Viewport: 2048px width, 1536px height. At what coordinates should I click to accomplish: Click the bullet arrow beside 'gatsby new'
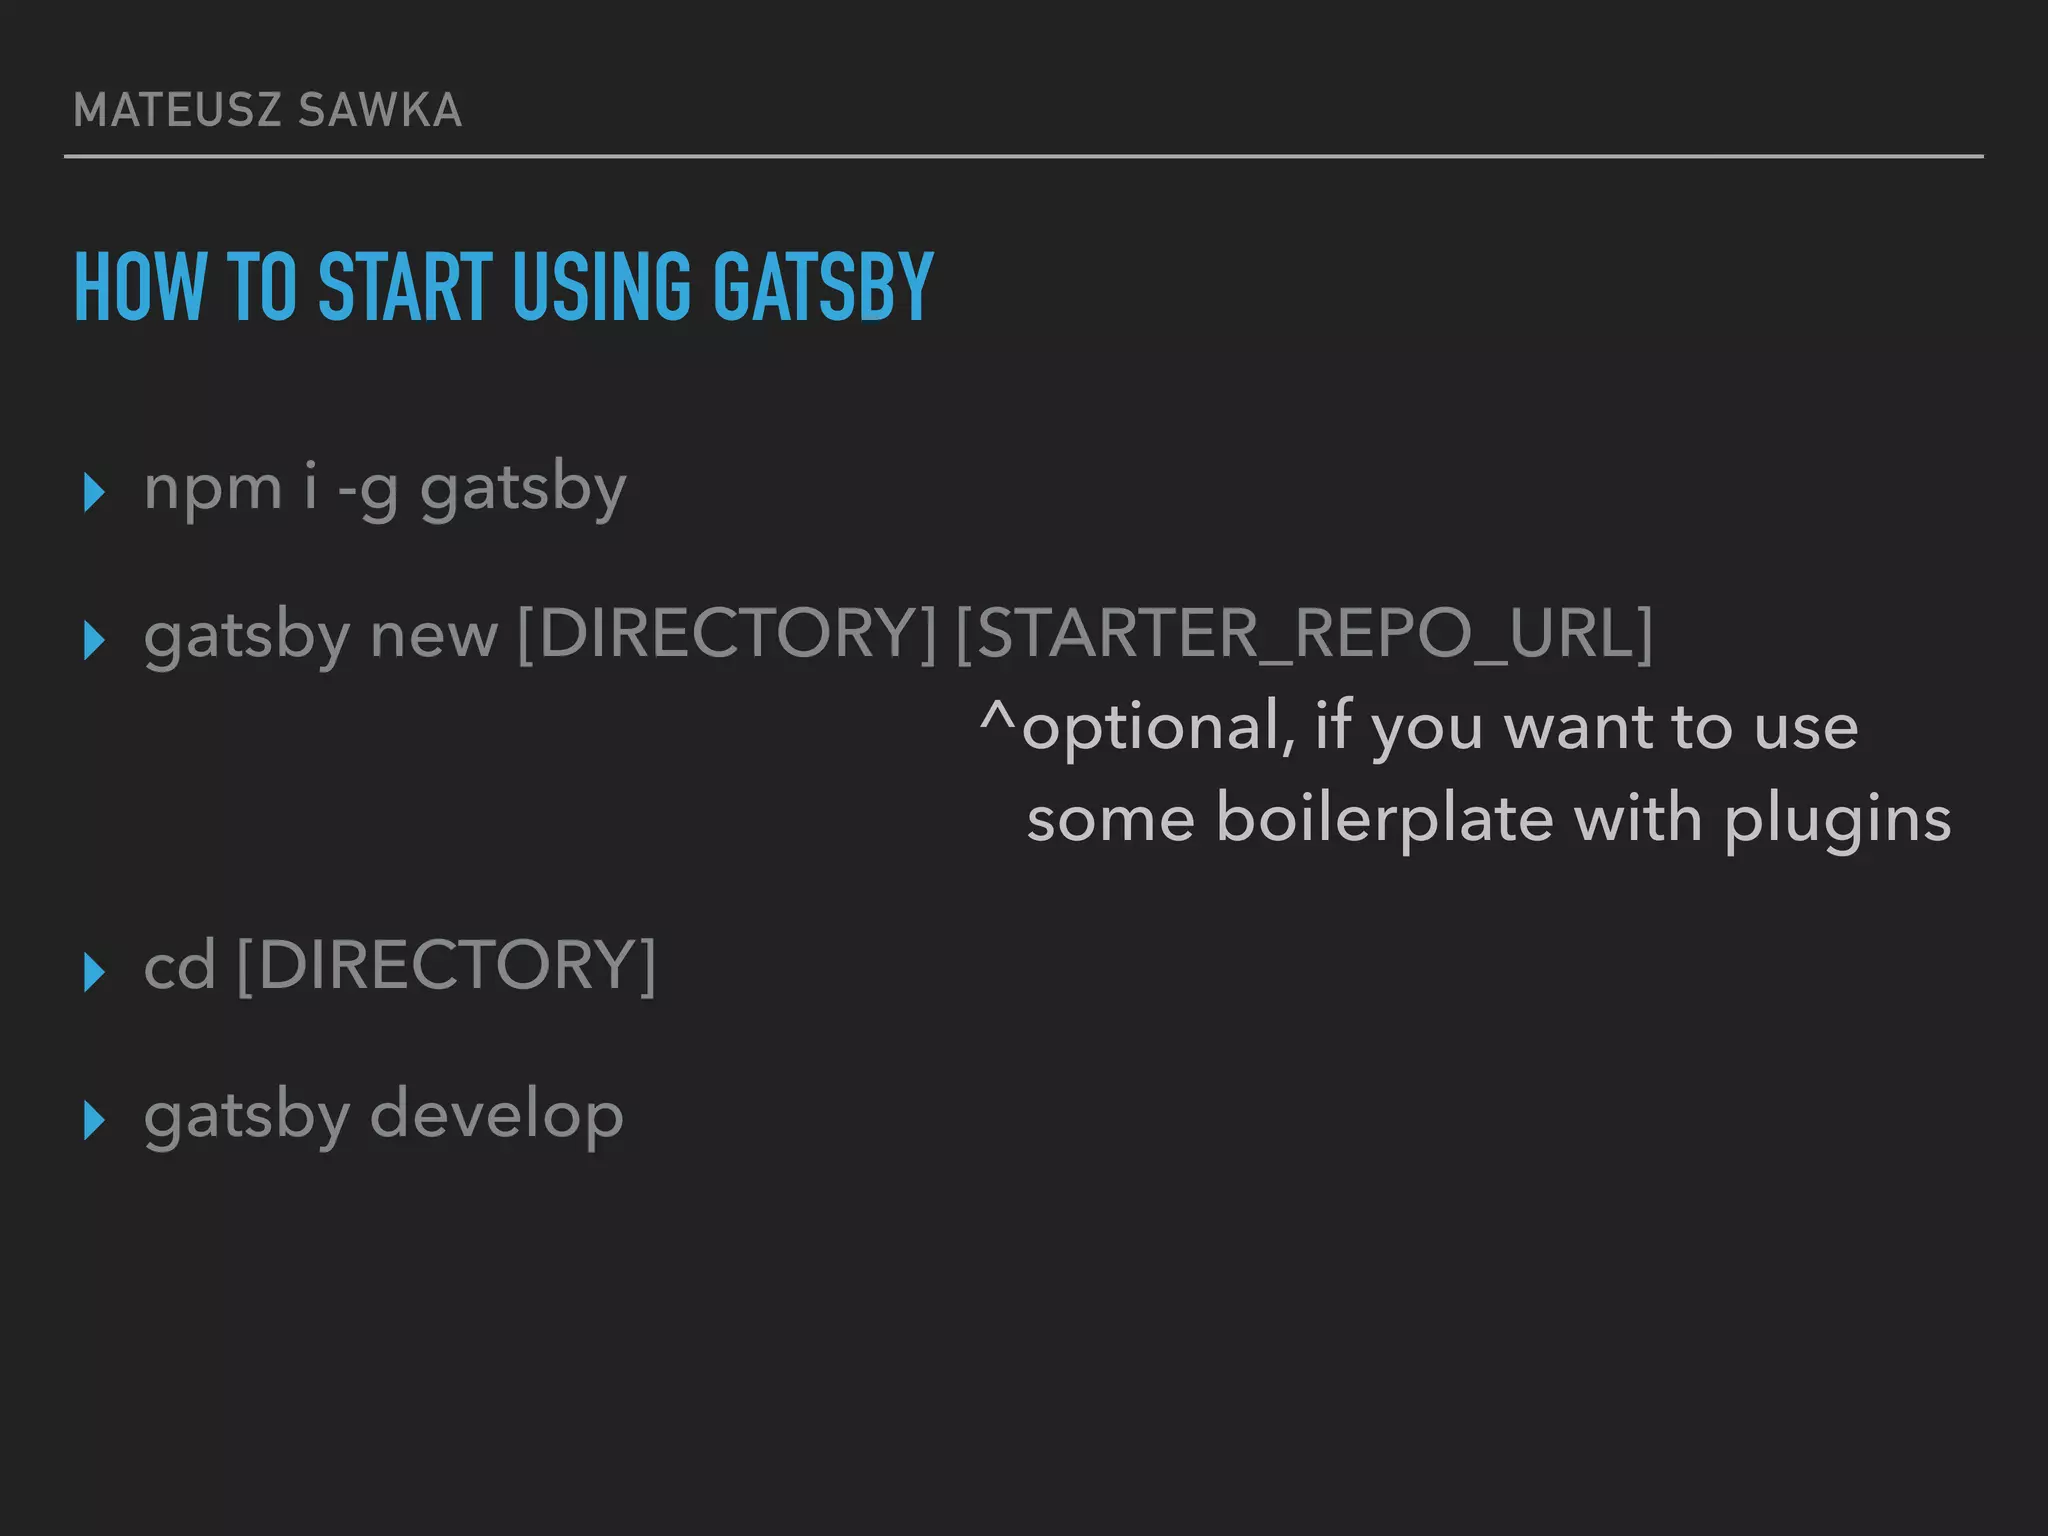tap(95, 640)
